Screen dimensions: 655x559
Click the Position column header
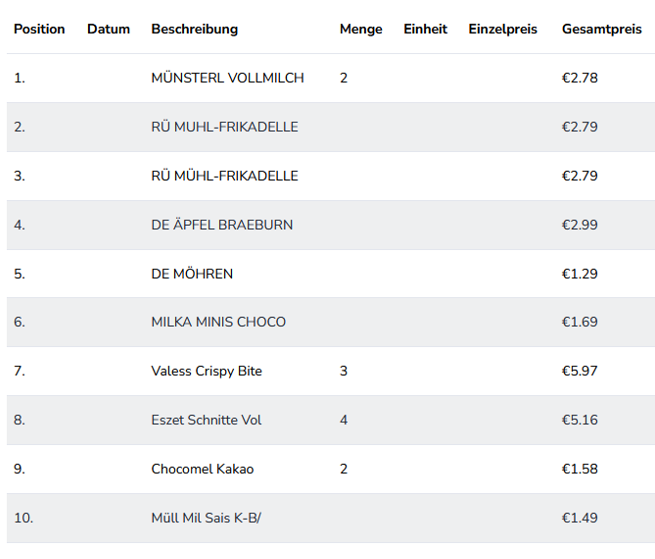[39, 29]
